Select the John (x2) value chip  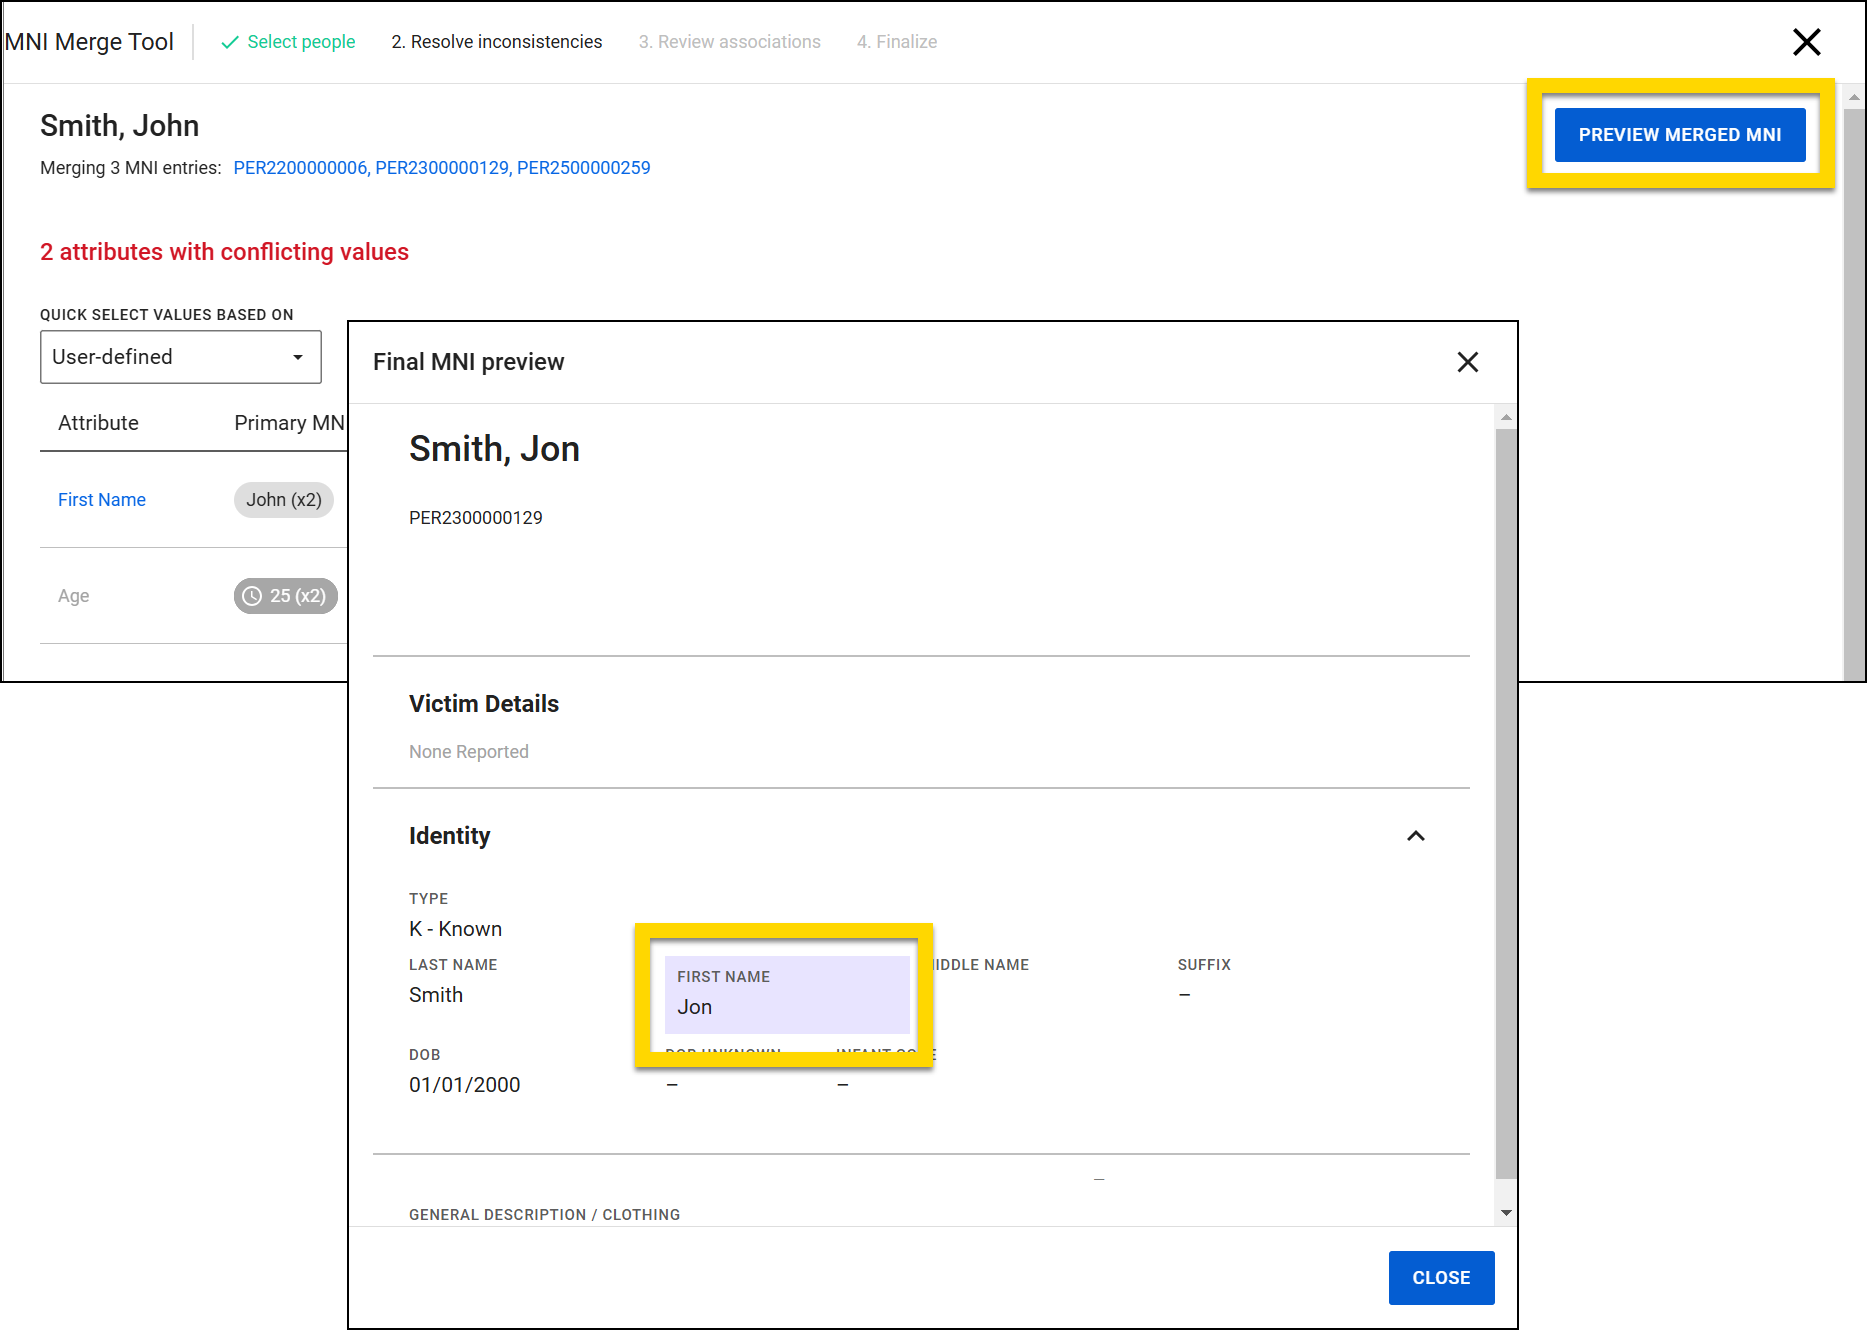[x=283, y=499]
